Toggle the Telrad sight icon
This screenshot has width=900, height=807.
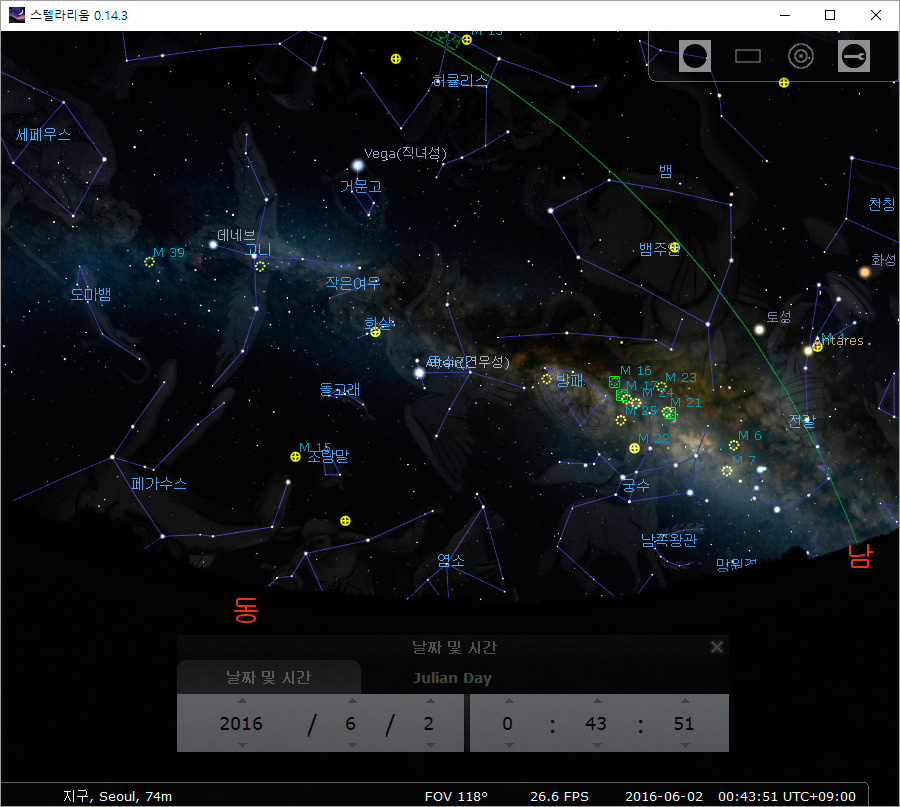[x=801, y=56]
